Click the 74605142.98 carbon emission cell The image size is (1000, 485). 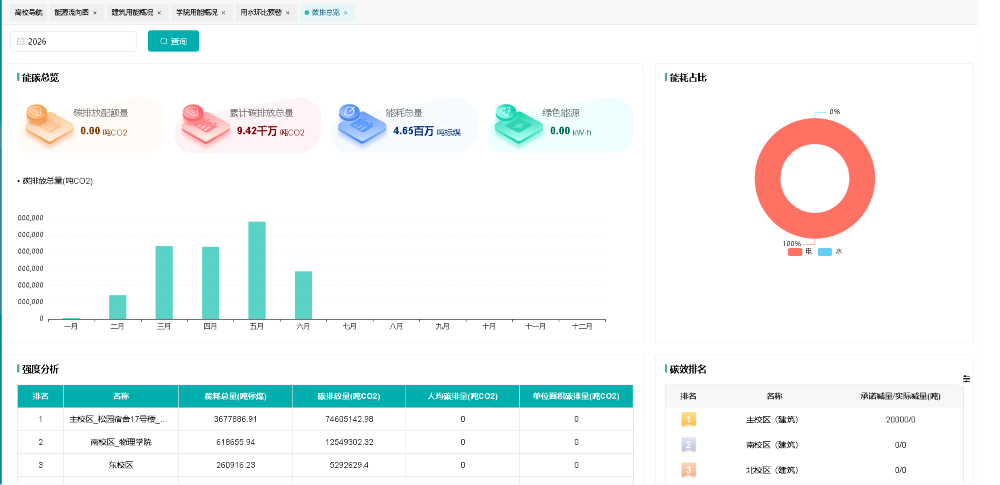click(x=349, y=420)
